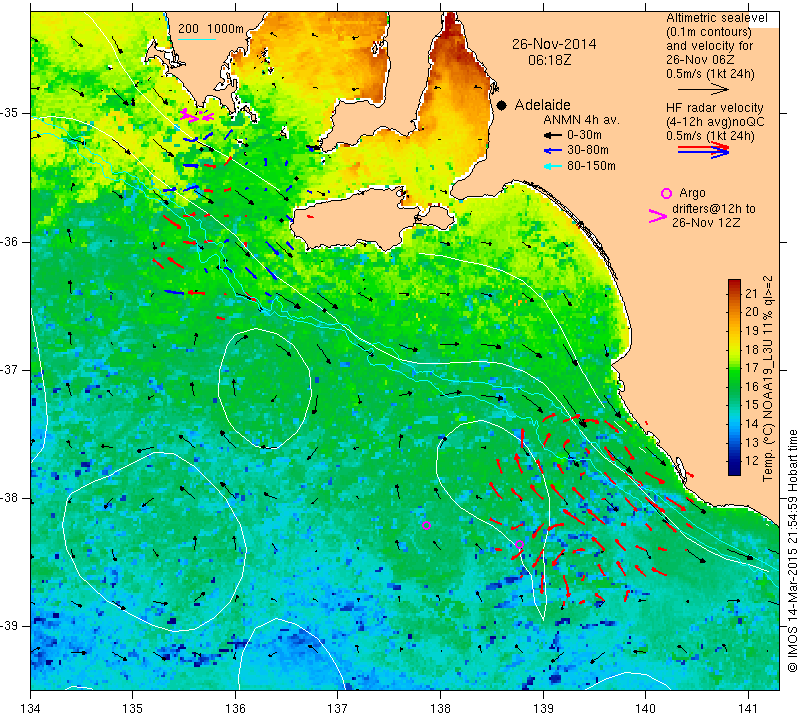Click the green 16 degree colorbar region

click(734, 386)
